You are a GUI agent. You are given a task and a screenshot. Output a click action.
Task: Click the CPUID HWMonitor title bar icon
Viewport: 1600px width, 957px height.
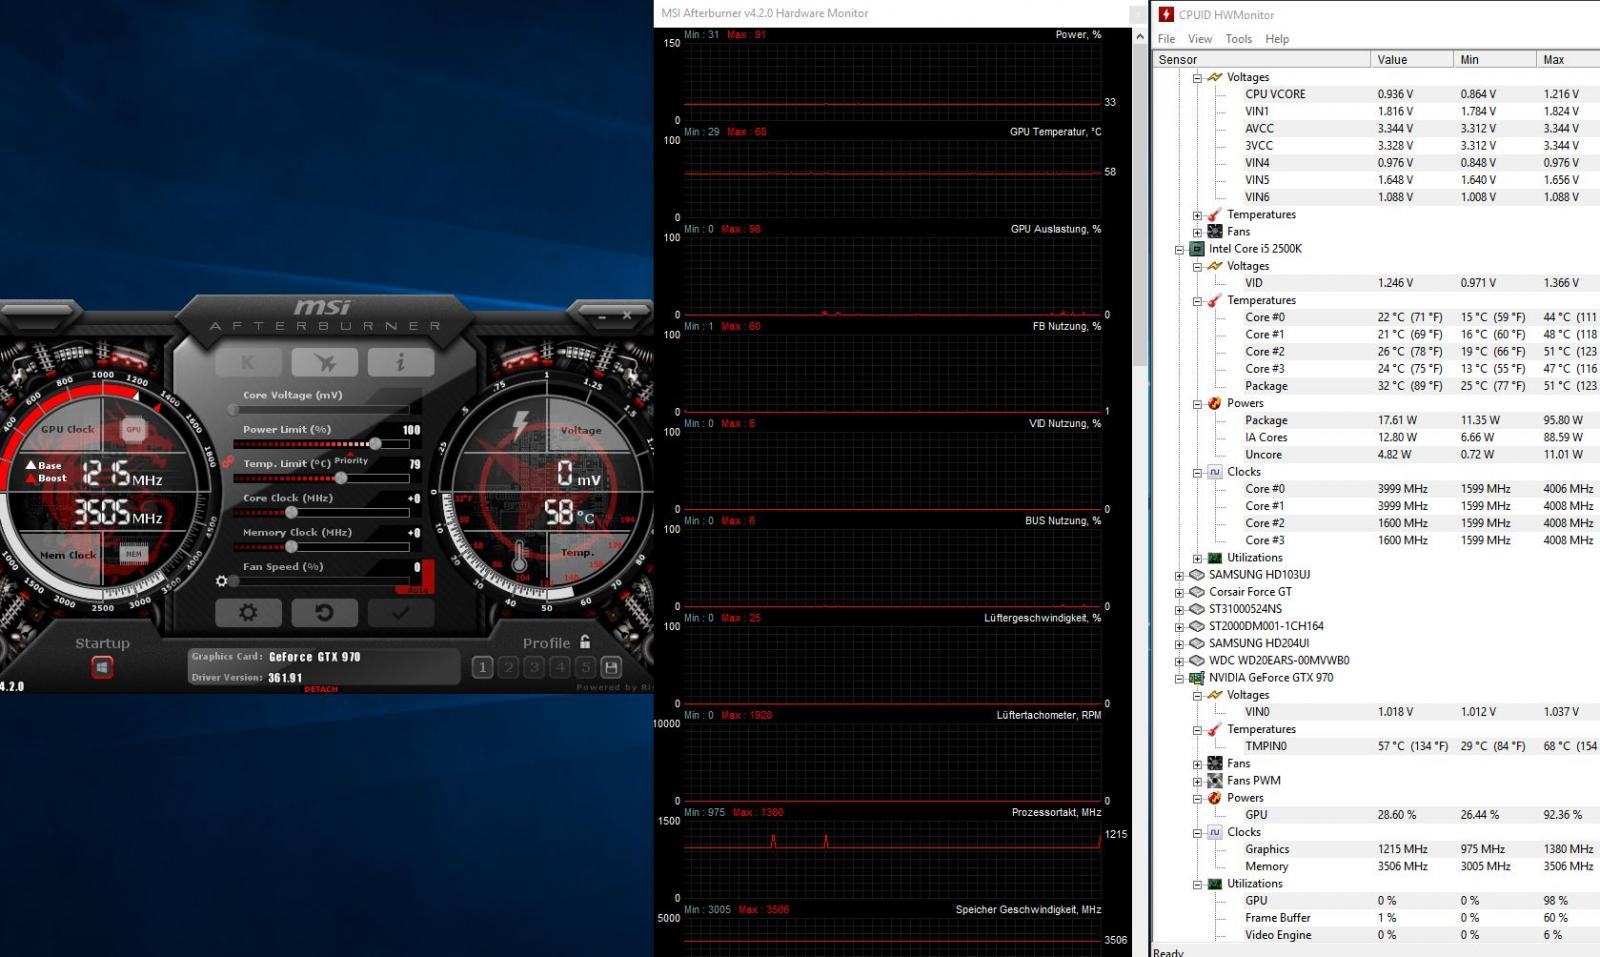point(1166,14)
